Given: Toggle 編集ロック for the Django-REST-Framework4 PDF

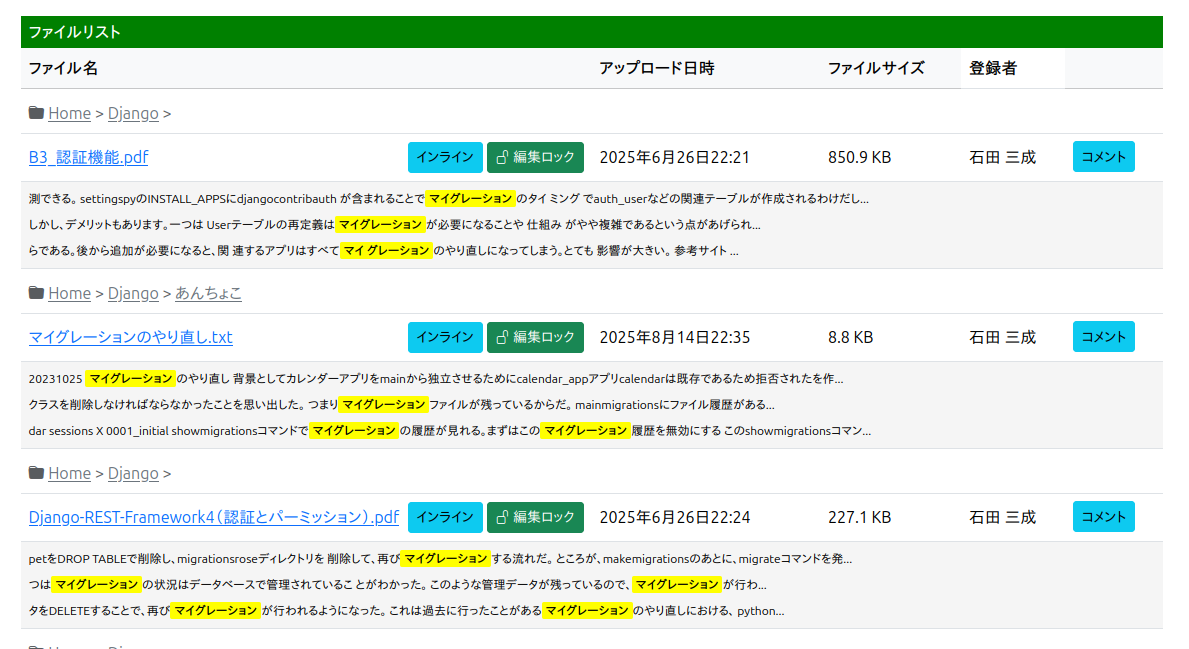Looking at the screenshot, I should coord(535,517).
